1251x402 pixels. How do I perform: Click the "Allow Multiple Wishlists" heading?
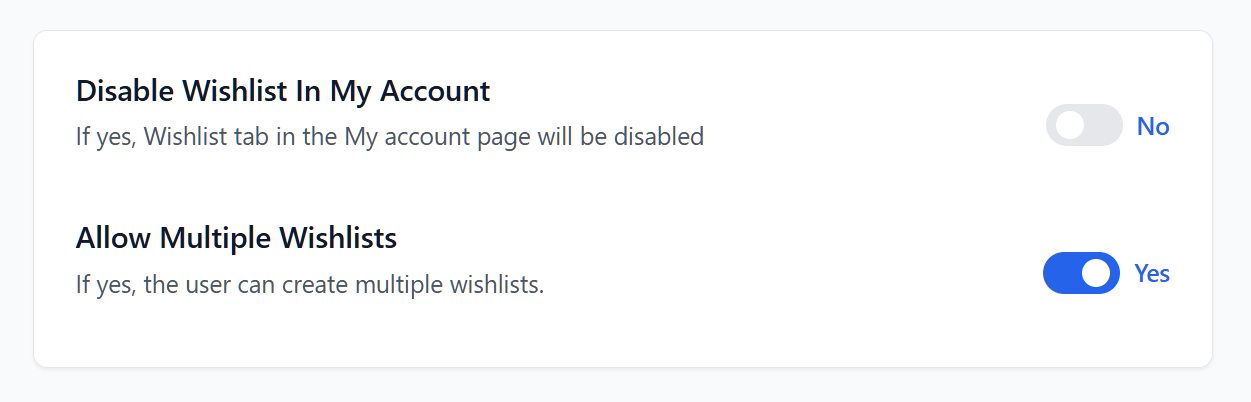click(x=236, y=239)
